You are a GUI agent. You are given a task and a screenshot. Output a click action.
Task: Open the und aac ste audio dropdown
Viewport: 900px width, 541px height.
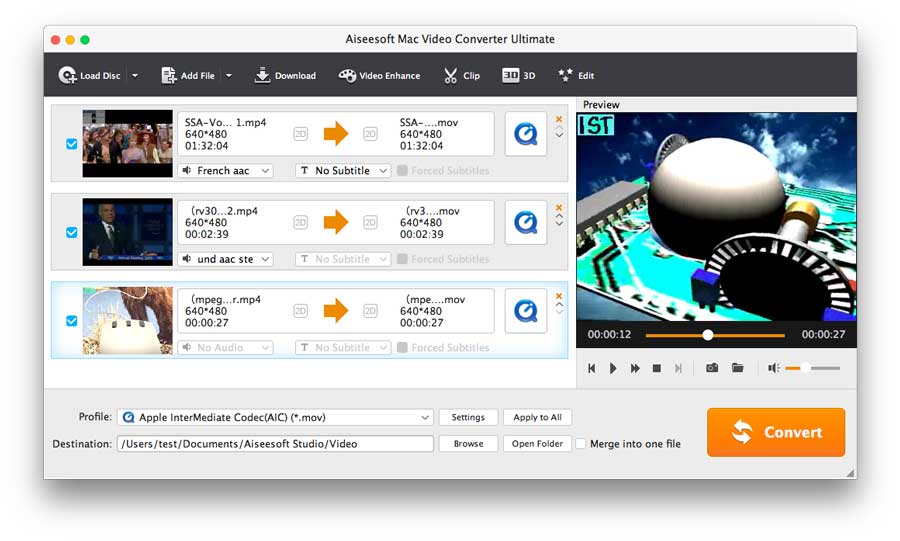tap(226, 259)
